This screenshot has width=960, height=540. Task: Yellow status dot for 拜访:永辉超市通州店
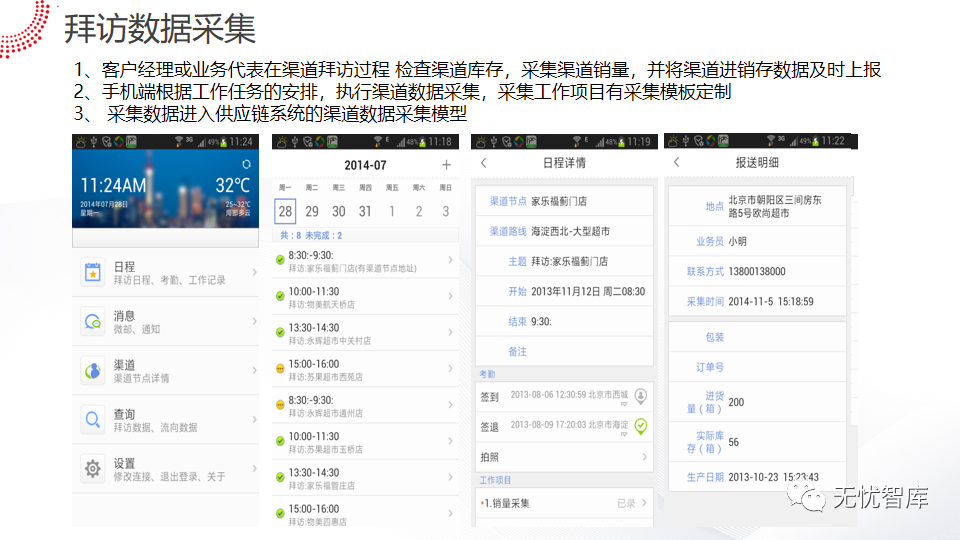280,405
